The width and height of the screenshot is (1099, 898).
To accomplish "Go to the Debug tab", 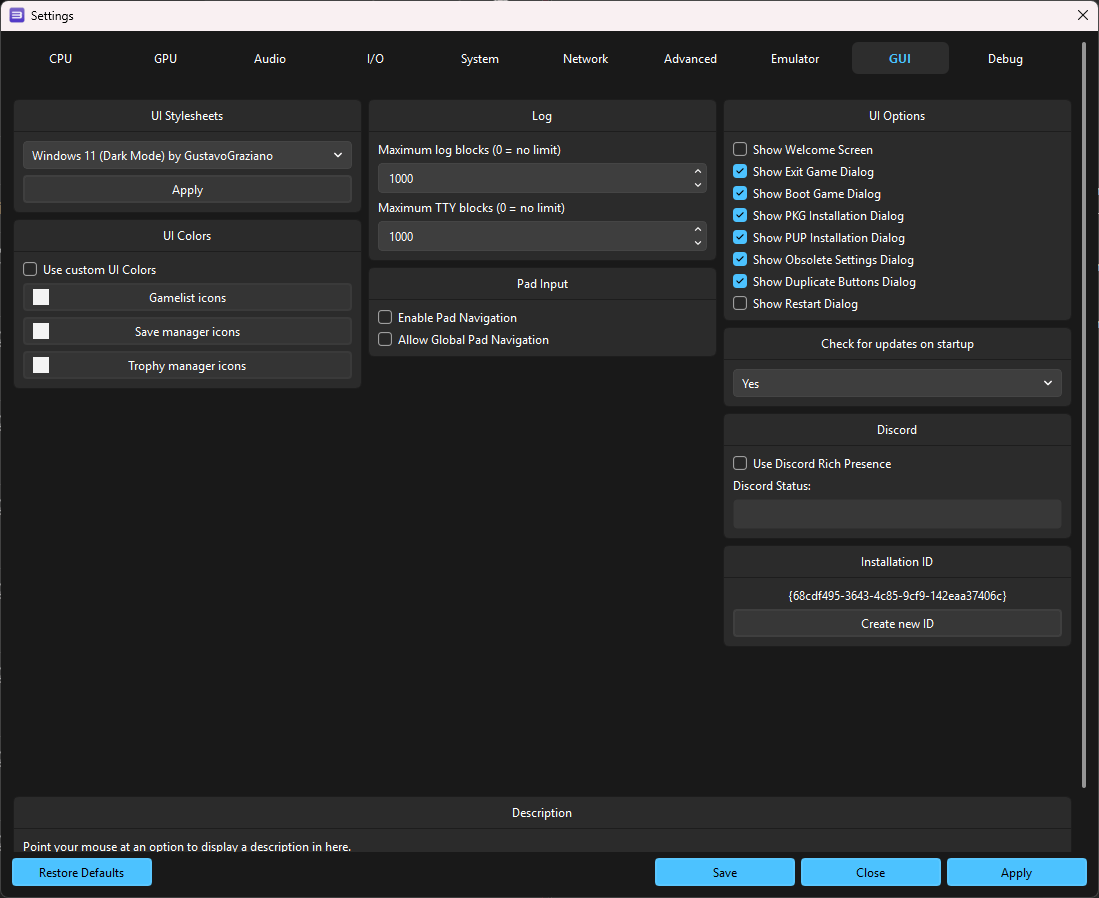I will point(1005,59).
